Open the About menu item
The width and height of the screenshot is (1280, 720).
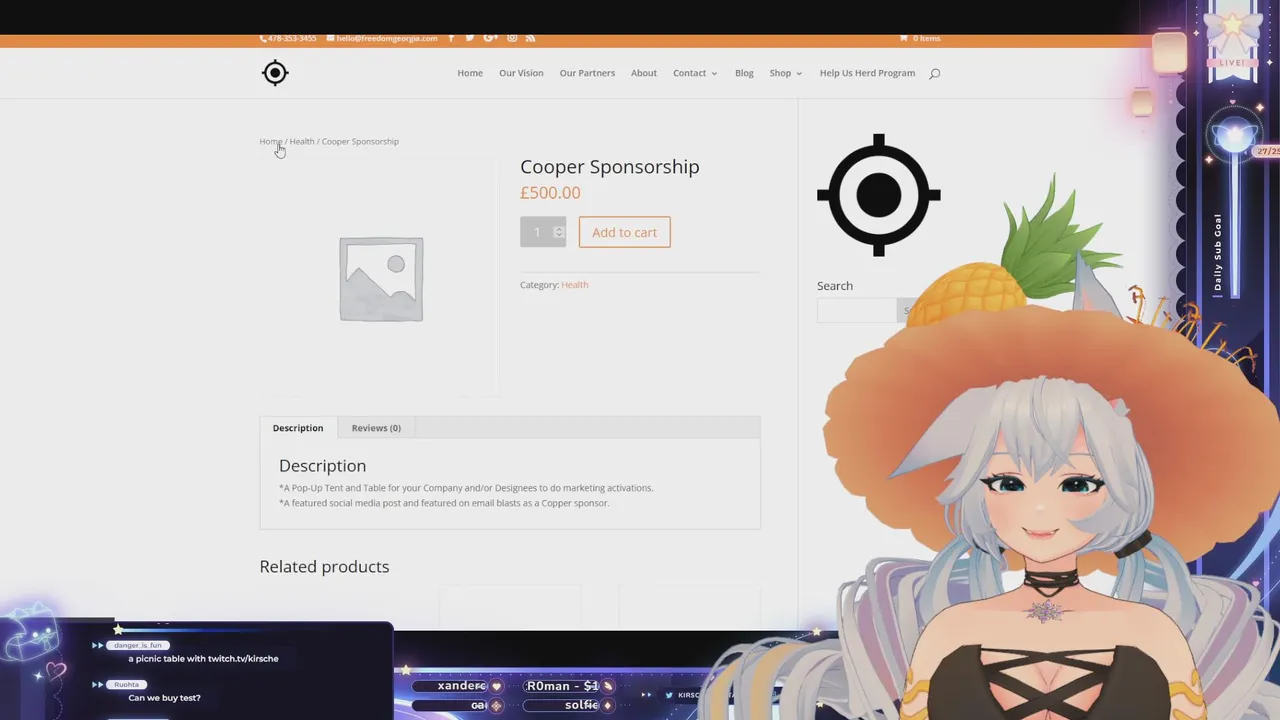click(x=644, y=73)
